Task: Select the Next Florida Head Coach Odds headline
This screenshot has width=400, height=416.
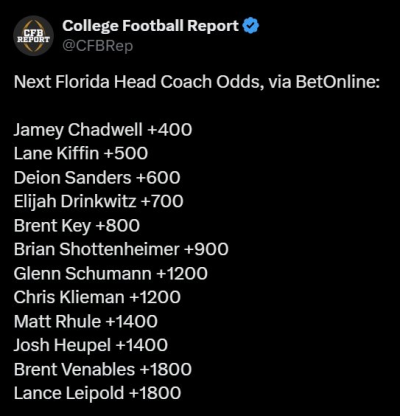Action: (x=197, y=82)
